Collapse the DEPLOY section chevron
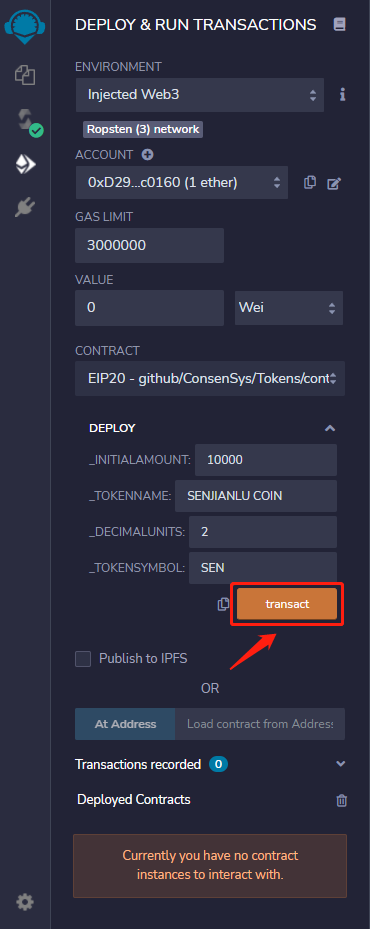Viewport: 370px width, 929px height. click(x=330, y=428)
